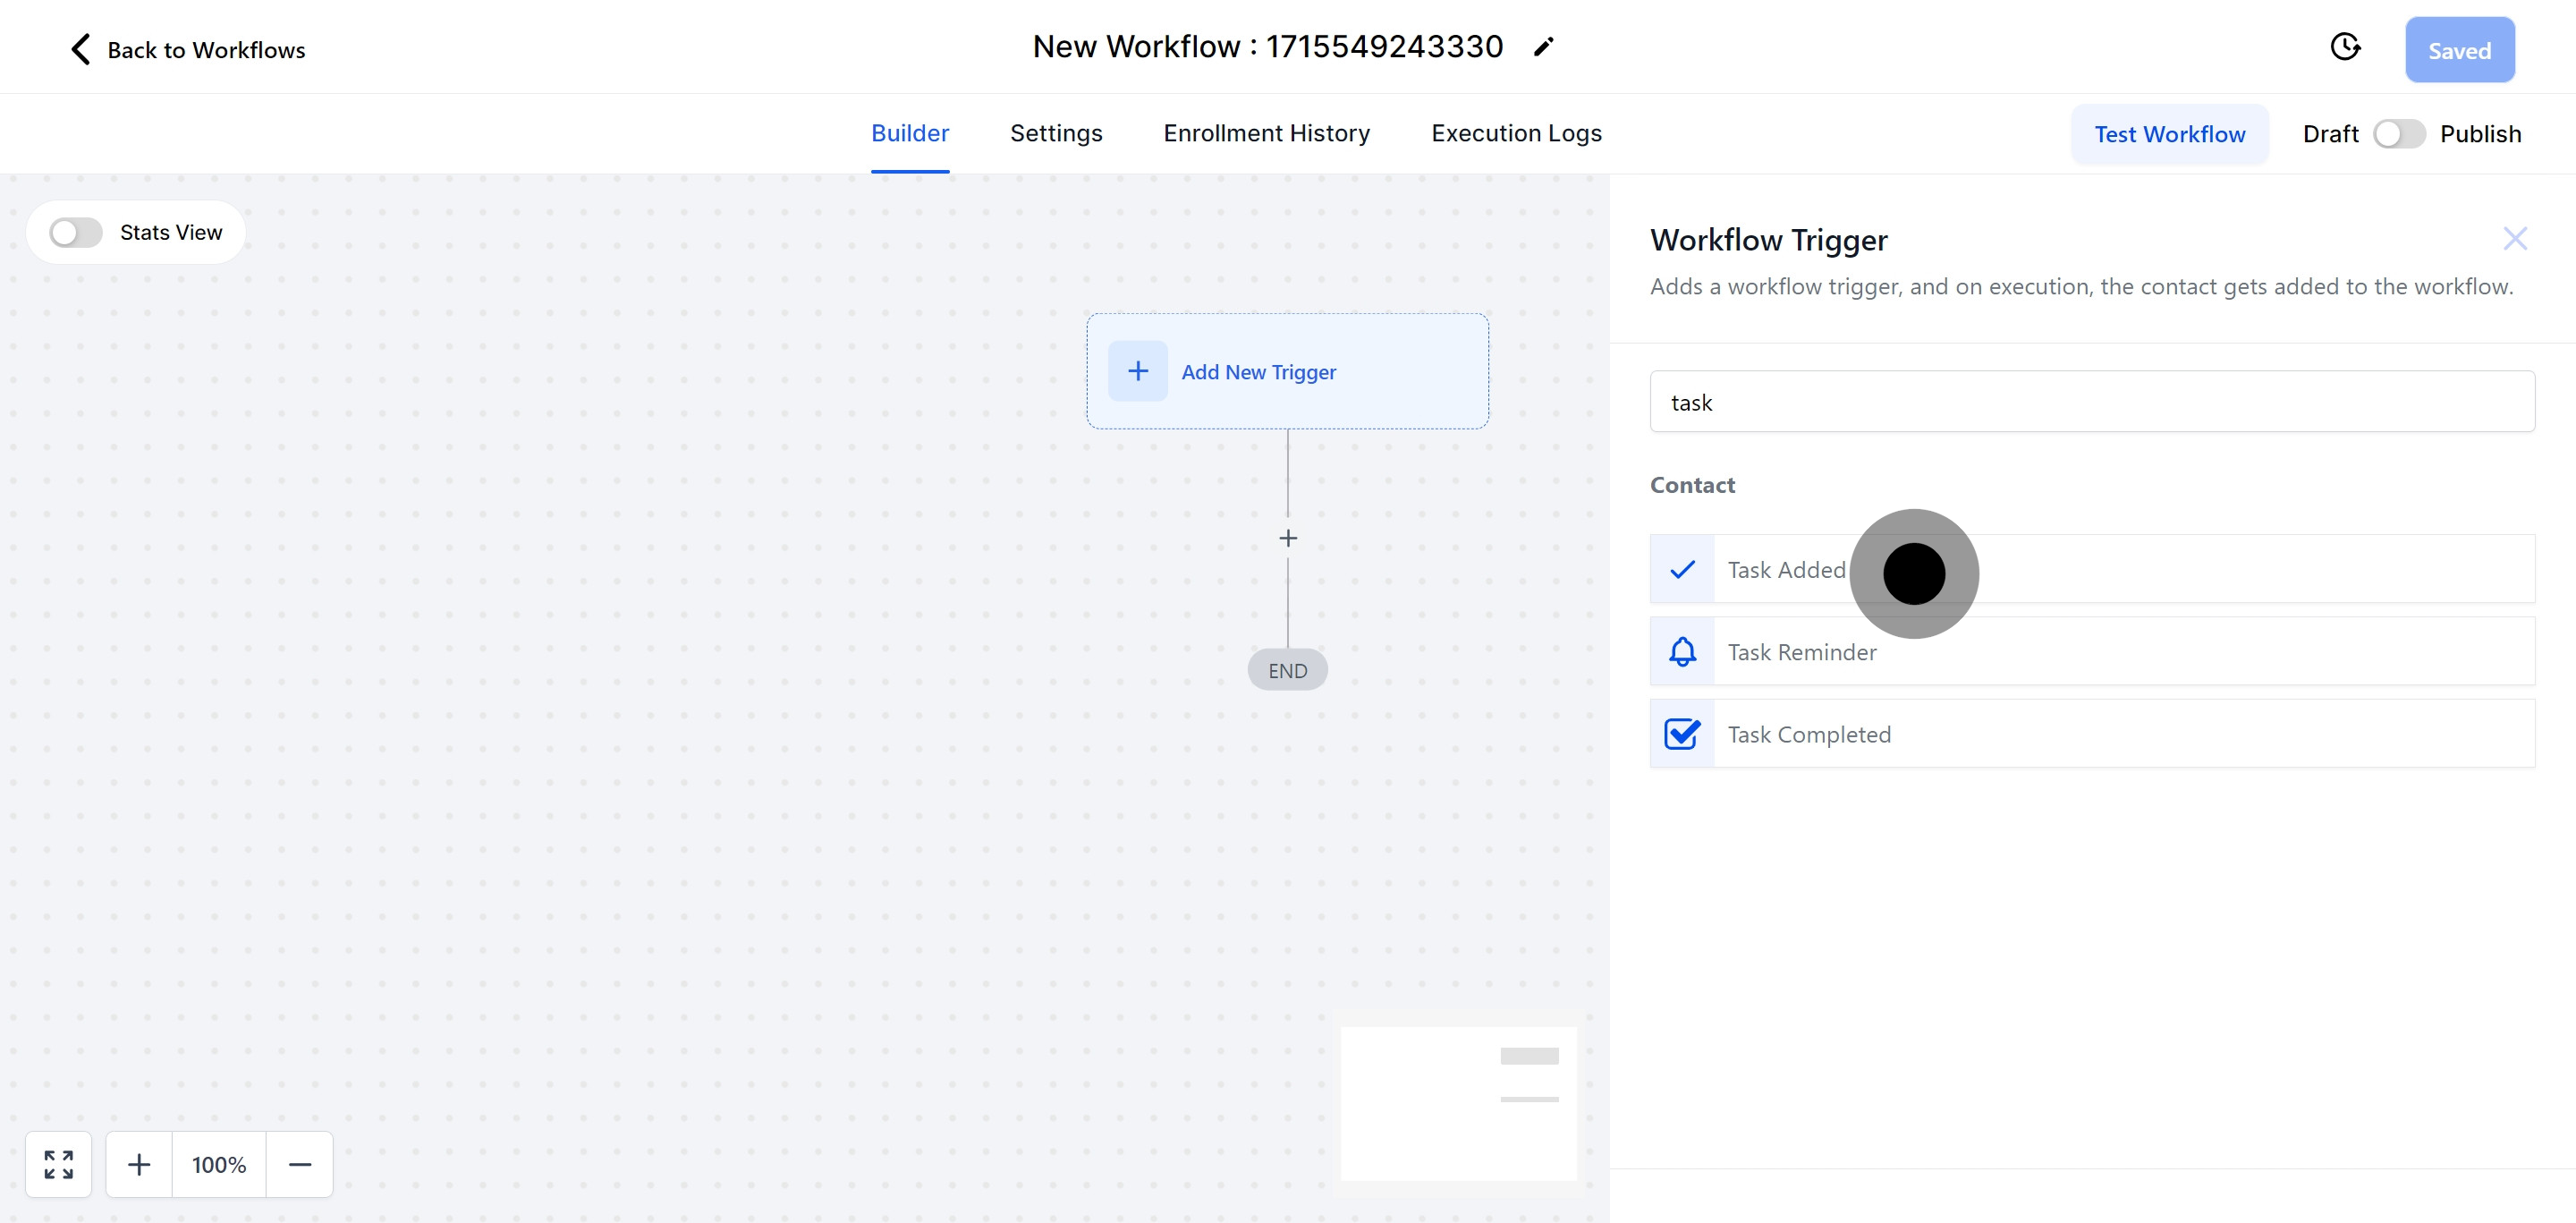Toggle Draft to Publish switch
This screenshot has width=2576, height=1223.
tap(2398, 134)
